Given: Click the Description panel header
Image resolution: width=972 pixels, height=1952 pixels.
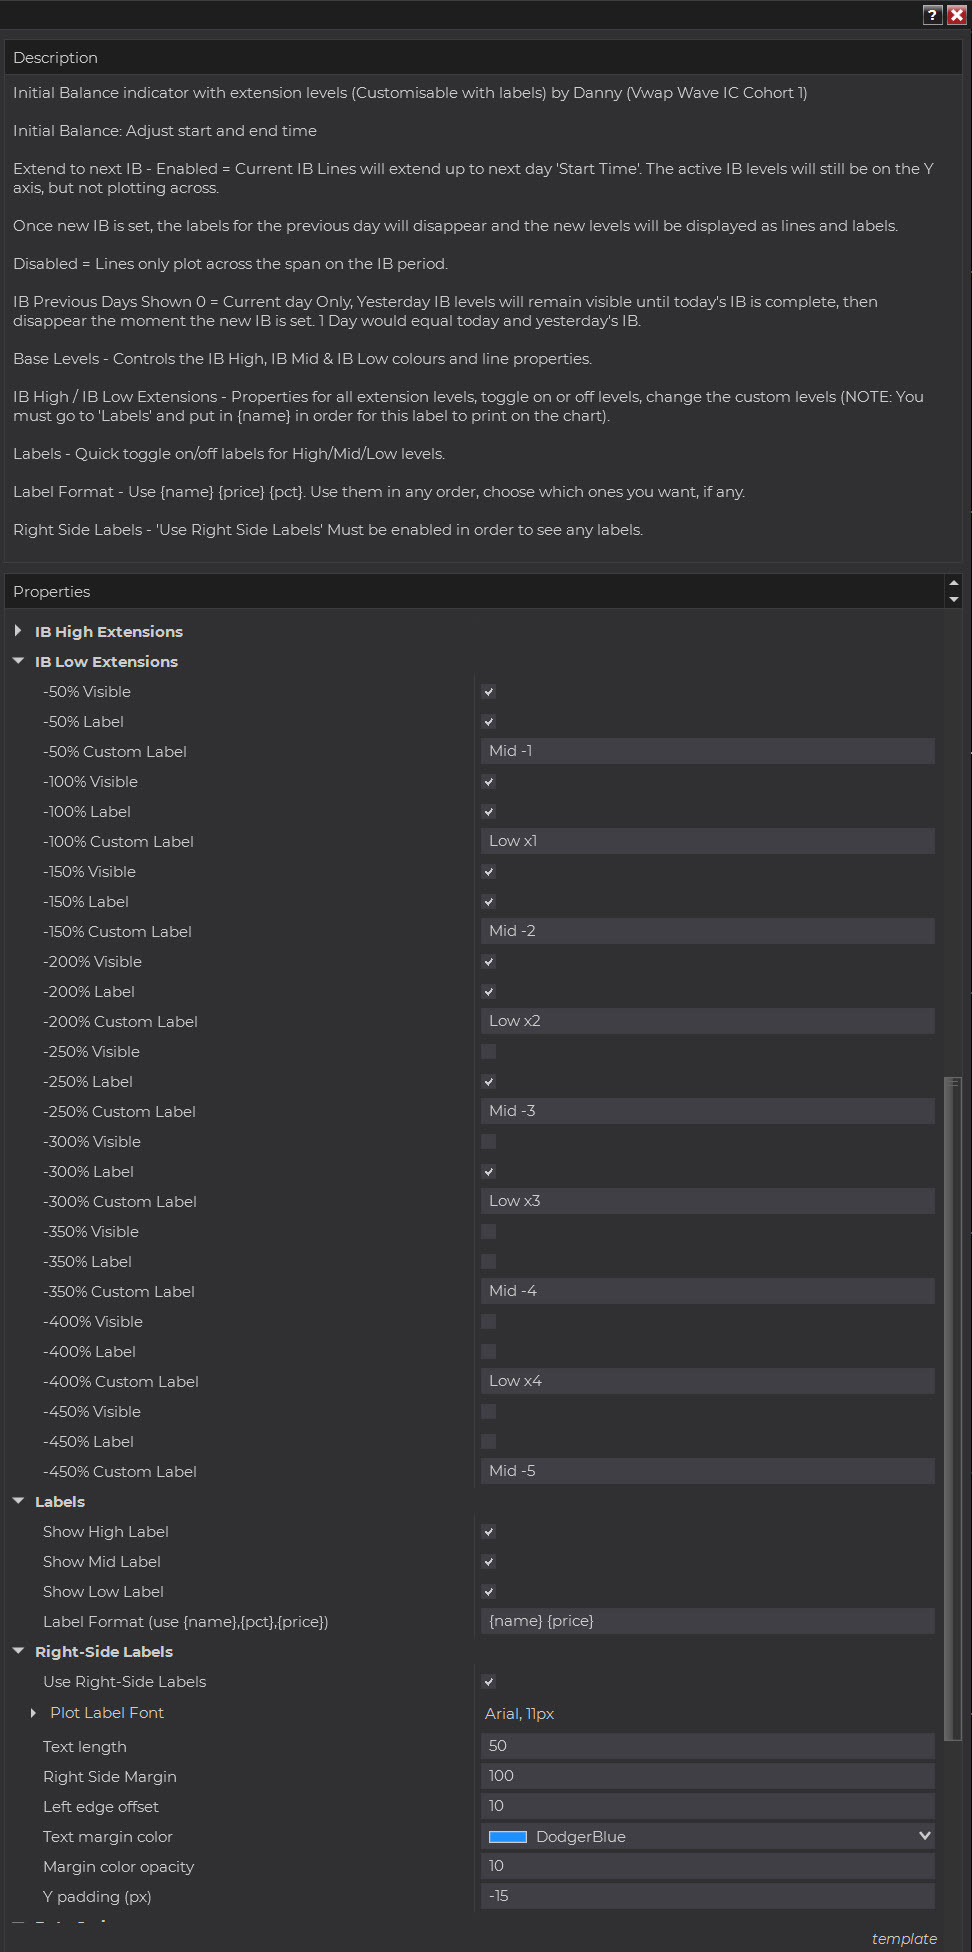Looking at the screenshot, I should [484, 57].
